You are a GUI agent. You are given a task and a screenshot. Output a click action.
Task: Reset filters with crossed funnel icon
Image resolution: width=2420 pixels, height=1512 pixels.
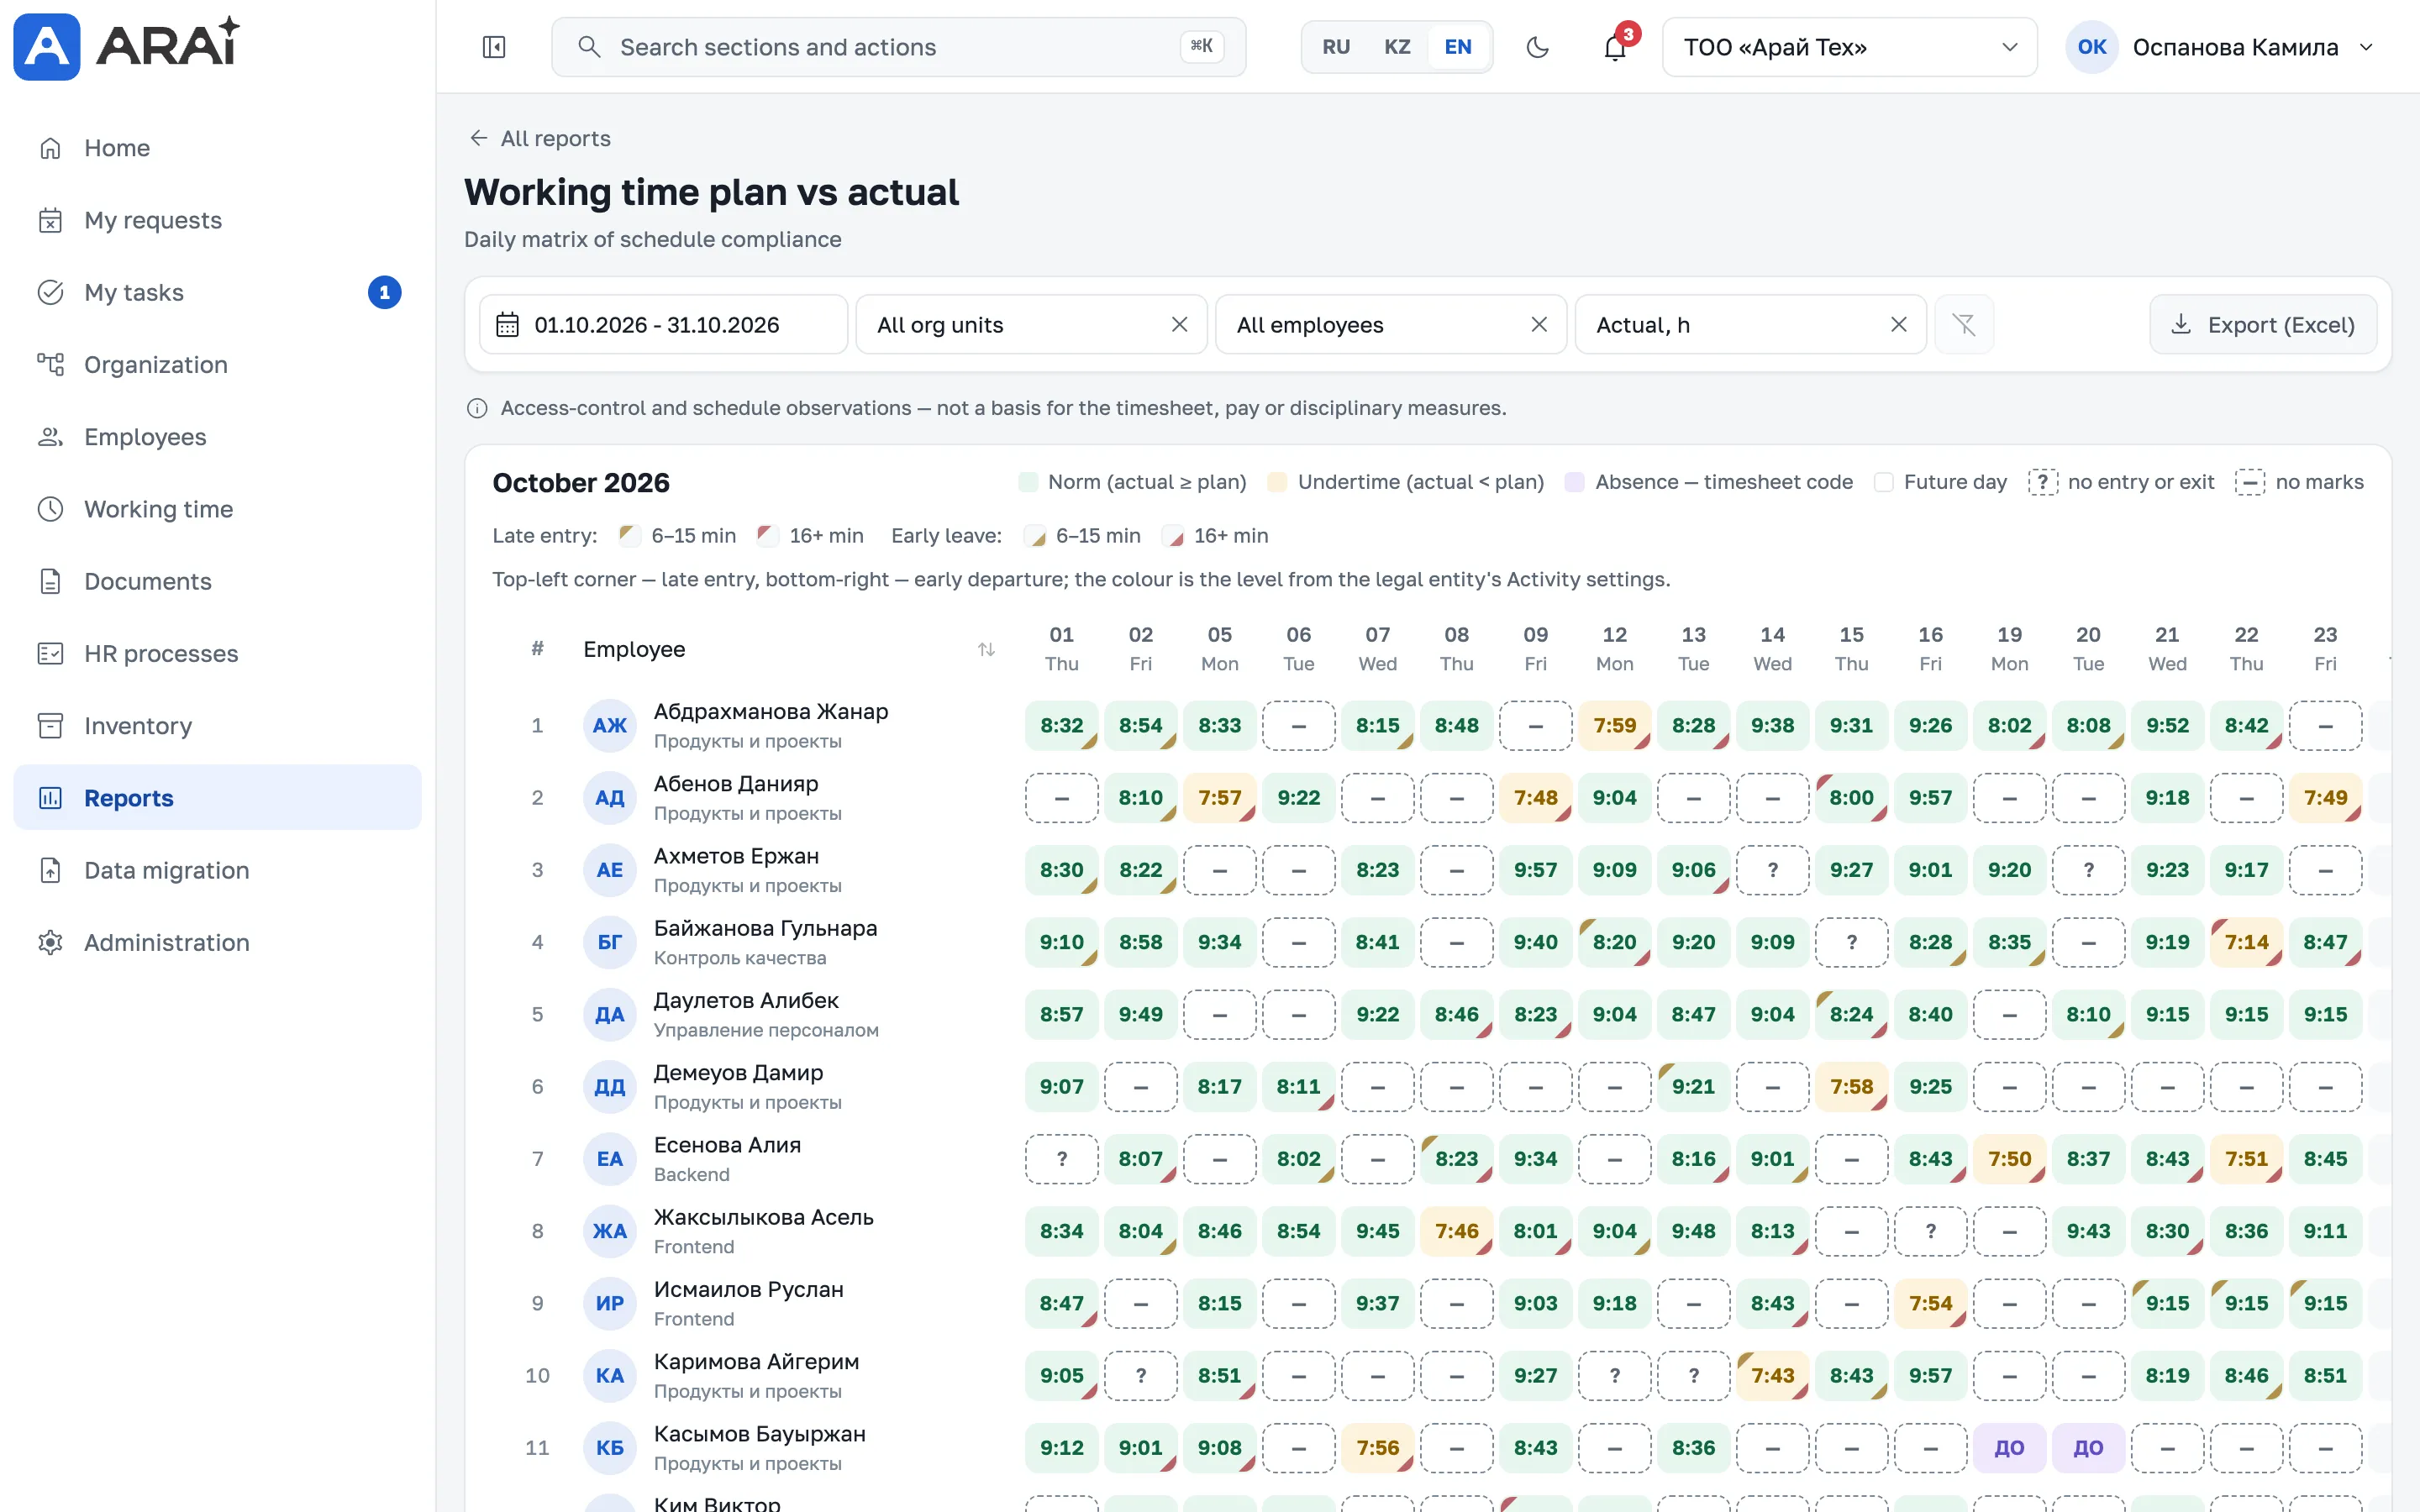pyautogui.click(x=1964, y=325)
